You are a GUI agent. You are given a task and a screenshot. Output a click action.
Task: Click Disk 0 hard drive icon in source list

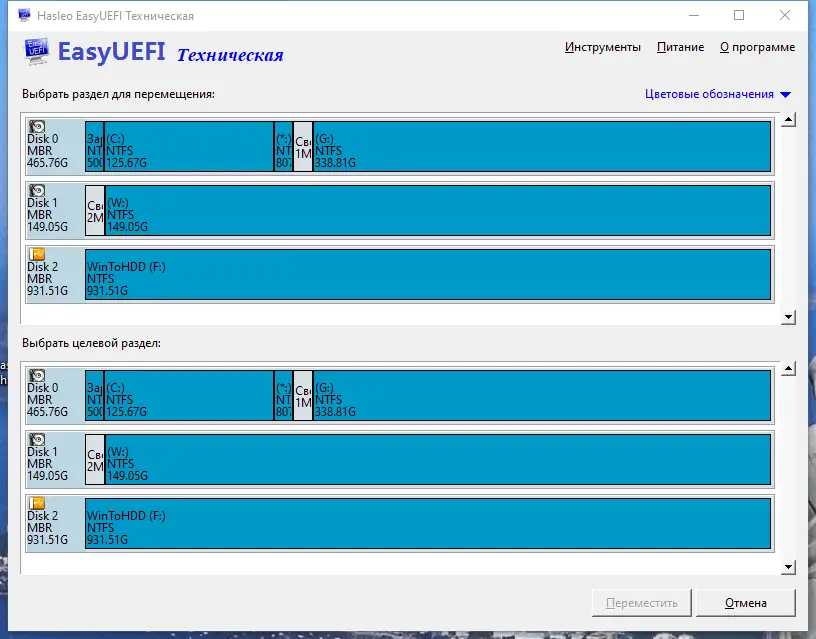pos(37,126)
